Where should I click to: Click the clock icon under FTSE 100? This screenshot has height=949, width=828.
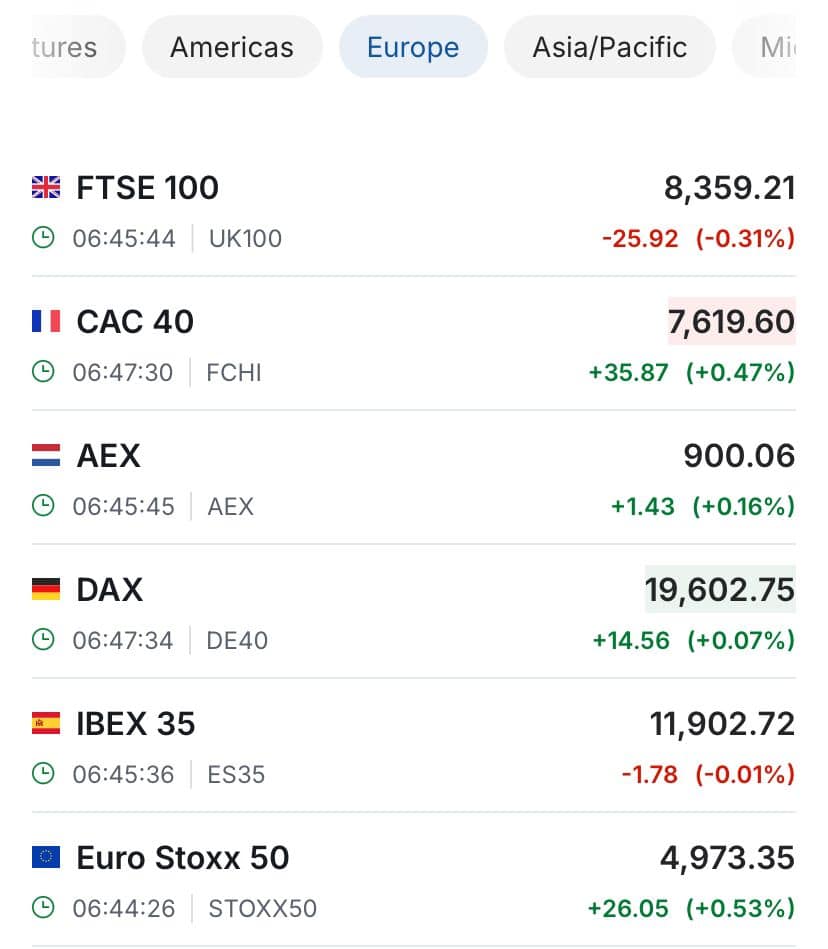[x=43, y=238]
